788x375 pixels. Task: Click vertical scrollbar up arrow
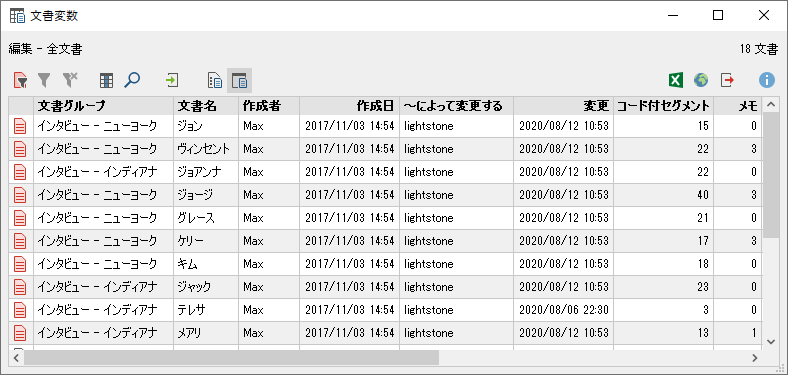(771, 105)
